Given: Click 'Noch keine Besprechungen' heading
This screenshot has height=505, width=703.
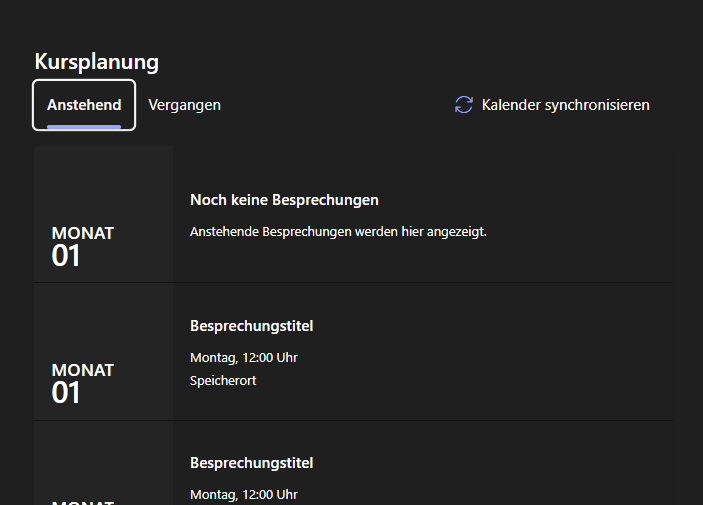Looking at the screenshot, I should coord(284,200).
